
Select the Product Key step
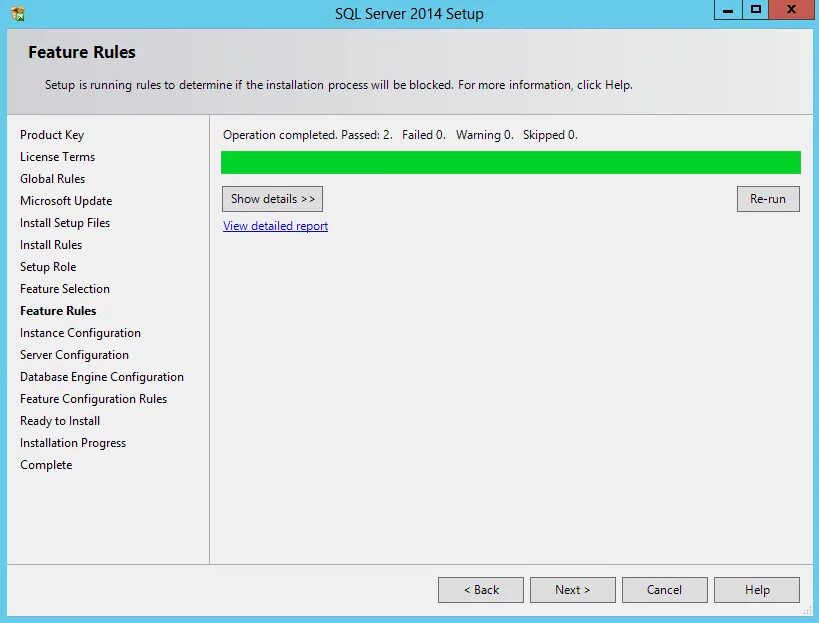pos(52,135)
